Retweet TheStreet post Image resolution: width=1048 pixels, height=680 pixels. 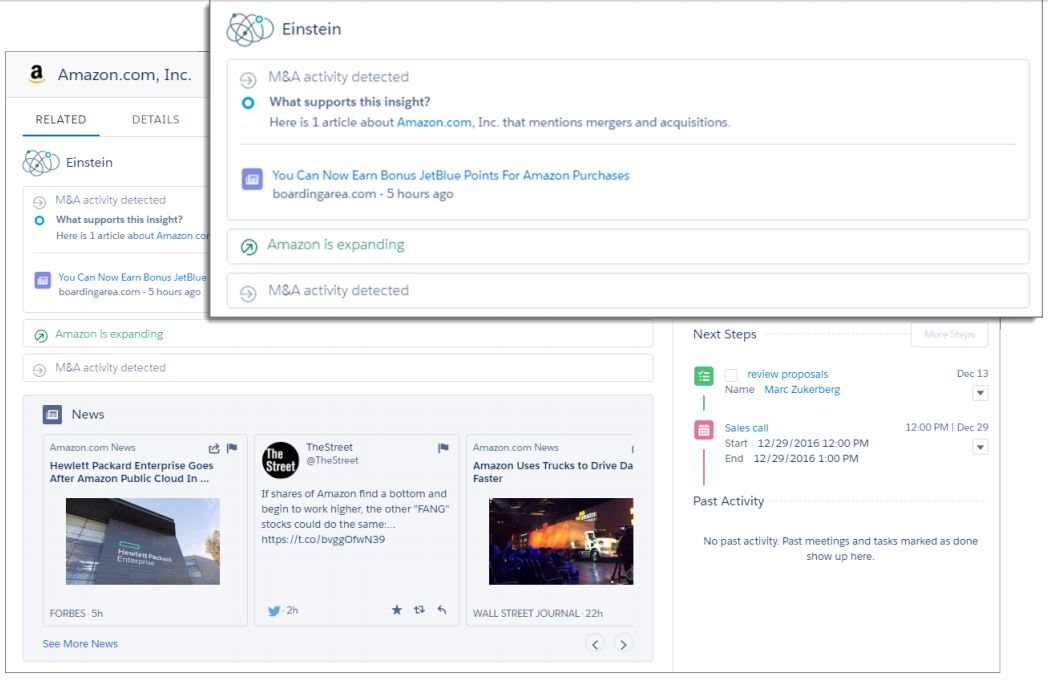pos(419,610)
